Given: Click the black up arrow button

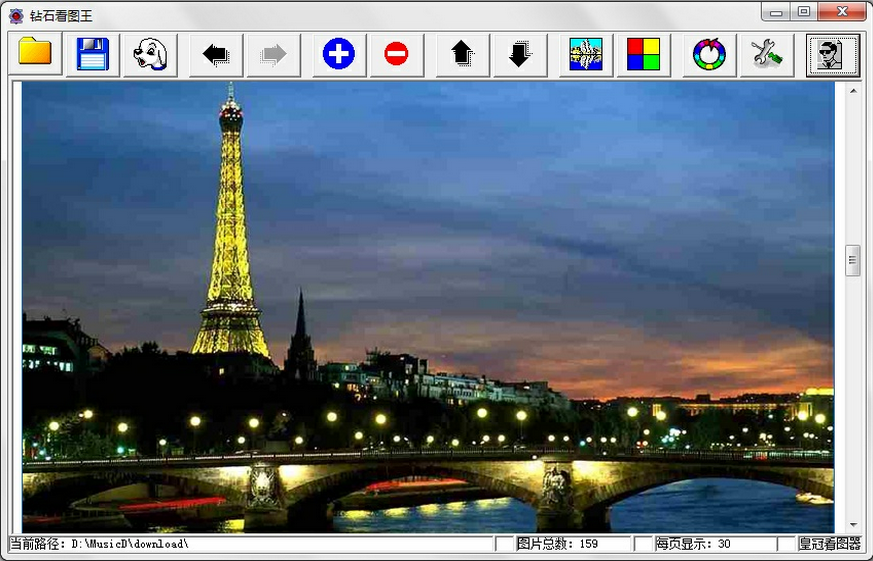Looking at the screenshot, I should pos(462,54).
